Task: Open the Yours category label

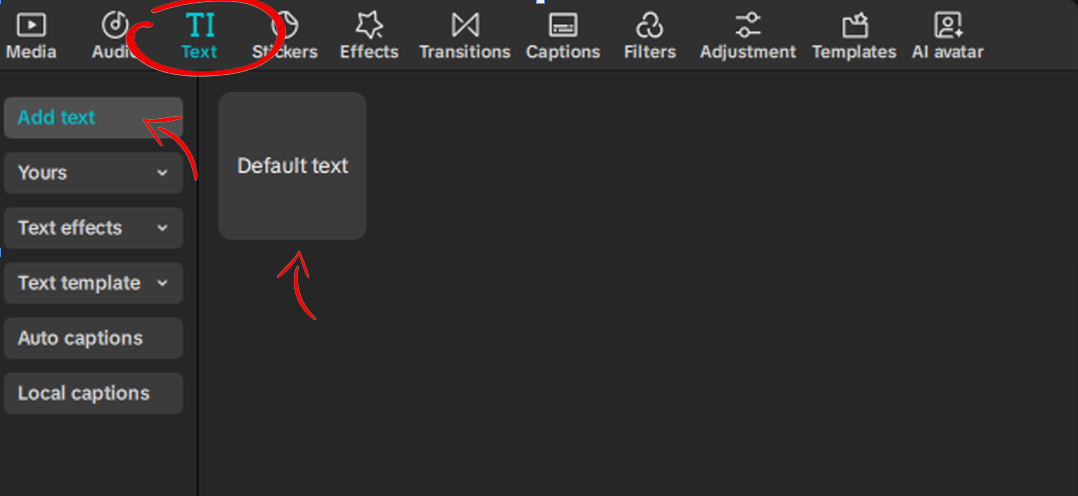Action: (x=43, y=173)
